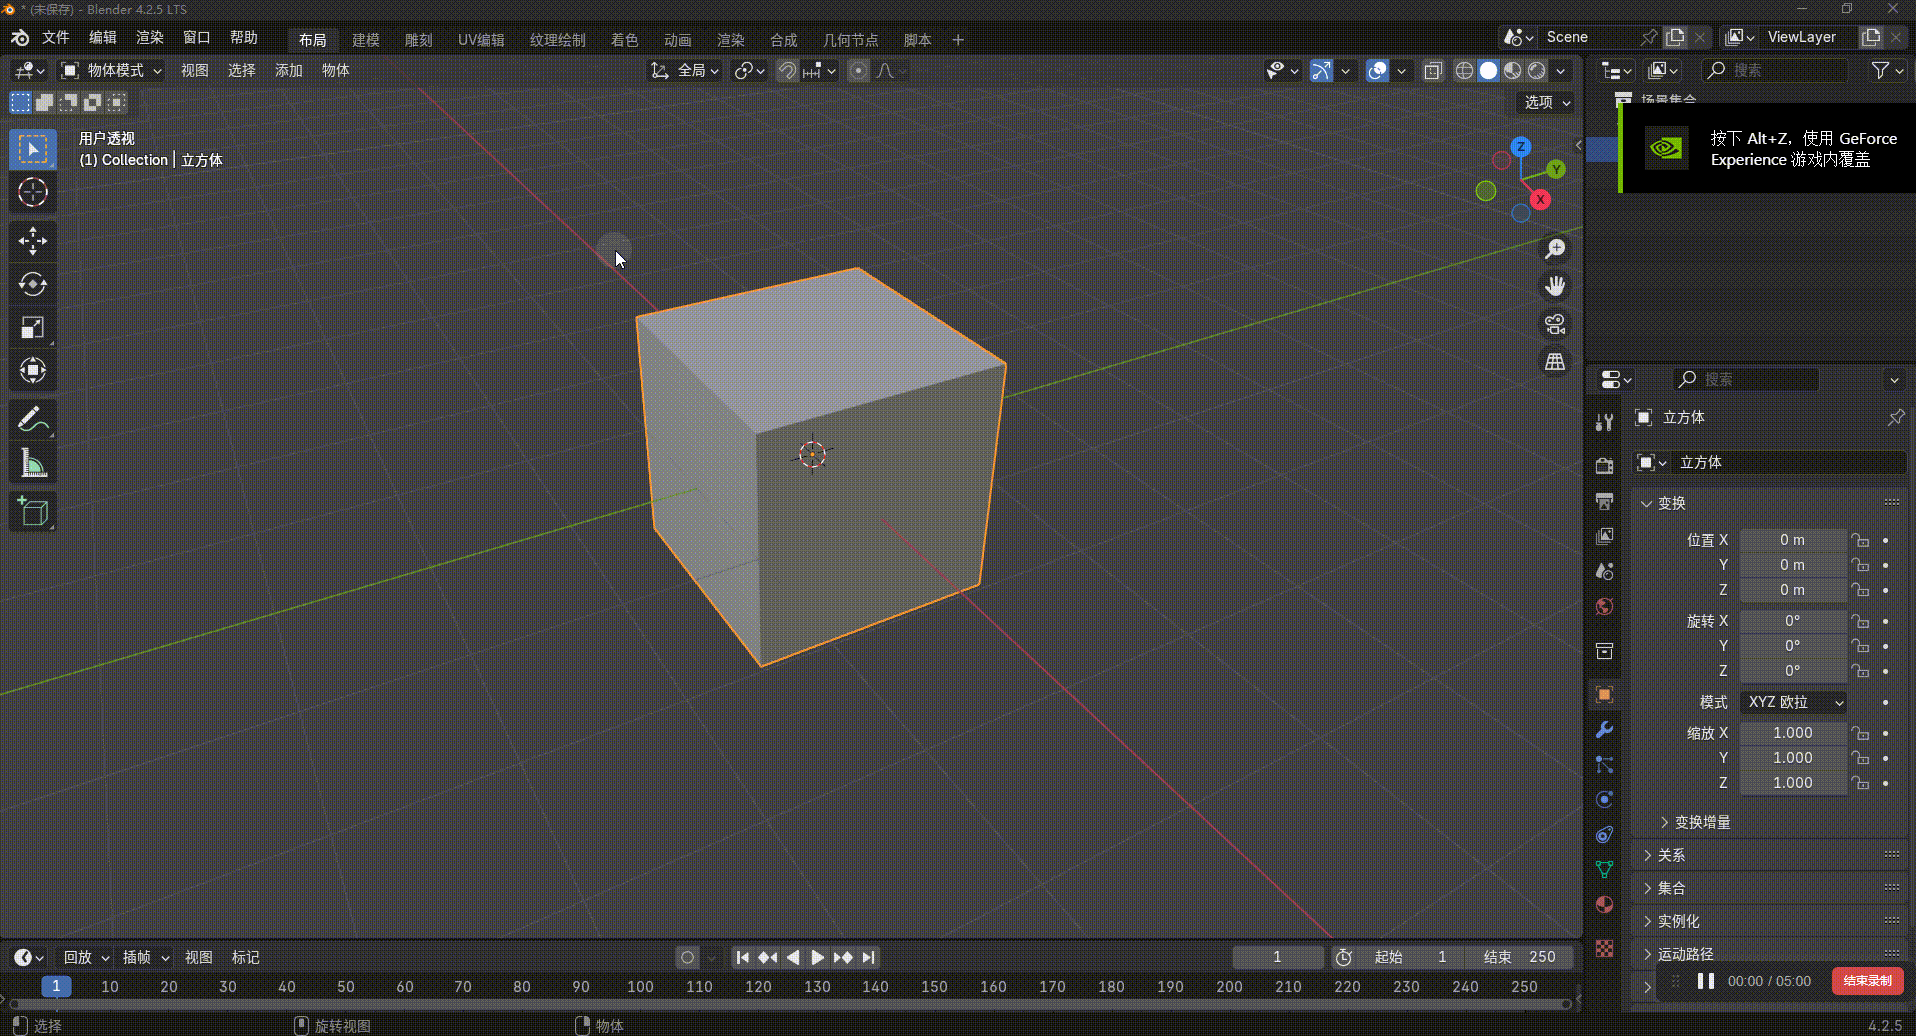Select the Rotate tool
The image size is (1916, 1036).
click(x=32, y=285)
